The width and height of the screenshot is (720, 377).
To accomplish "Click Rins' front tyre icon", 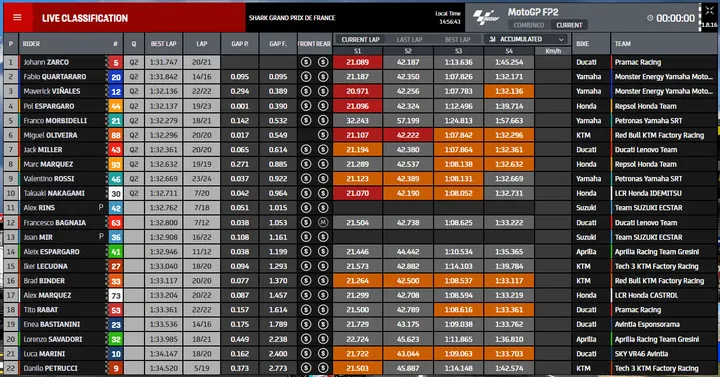I will tap(306, 208).
